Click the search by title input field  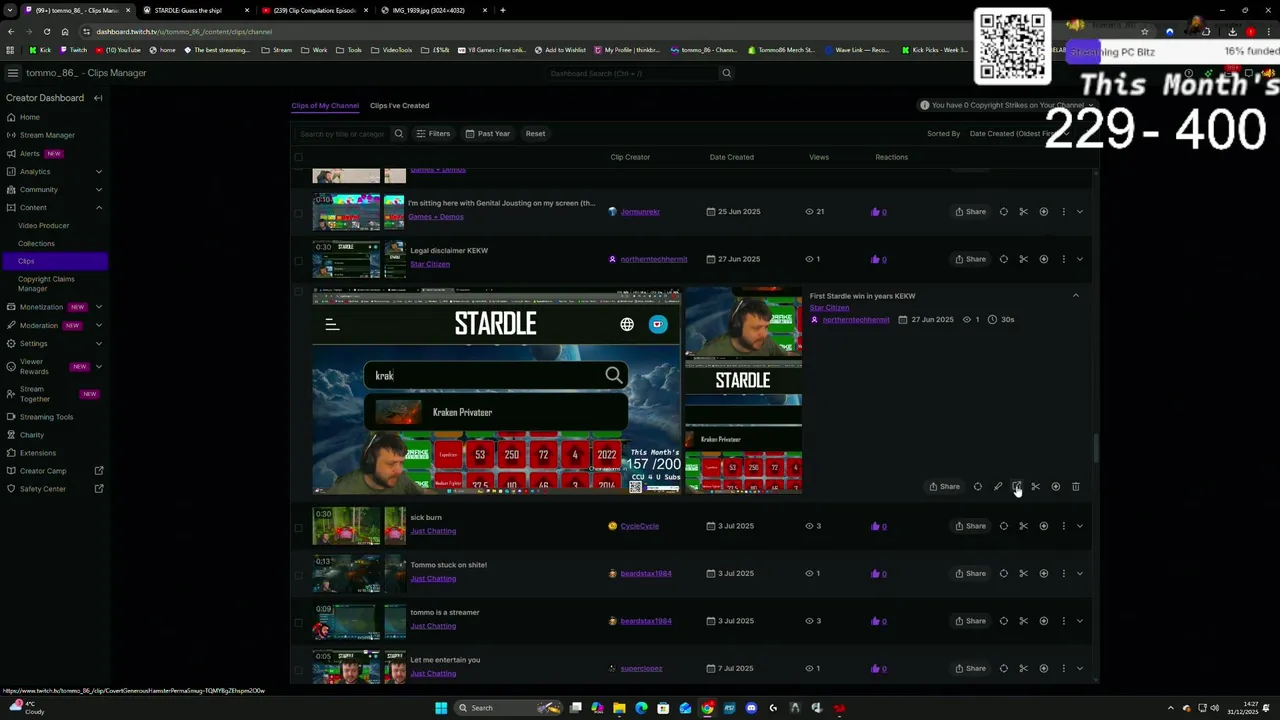(x=342, y=133)
